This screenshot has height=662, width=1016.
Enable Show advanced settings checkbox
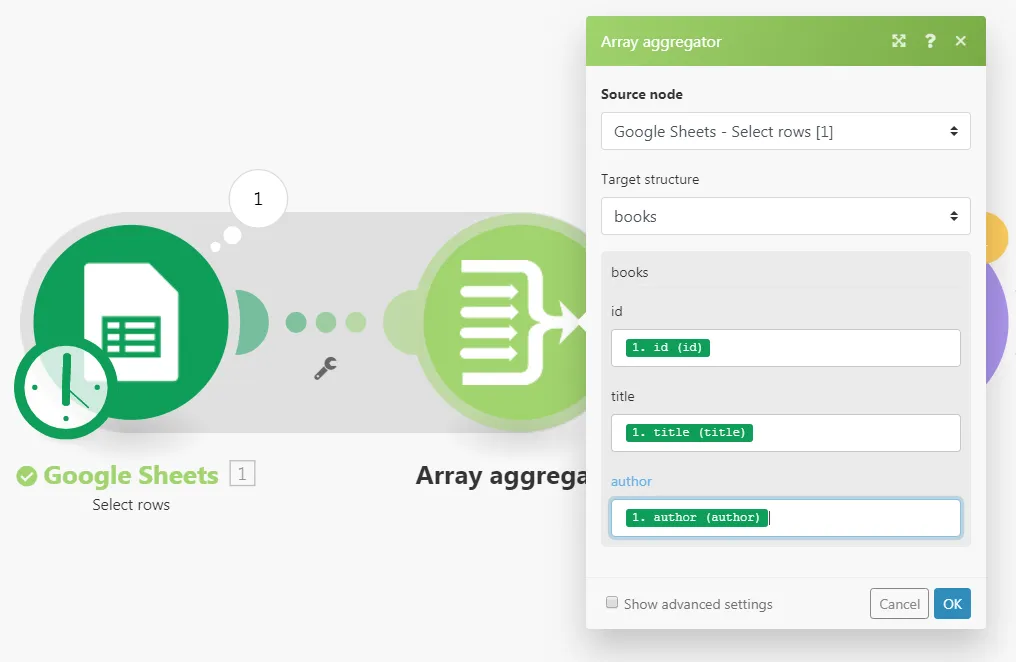coord(612,603)
